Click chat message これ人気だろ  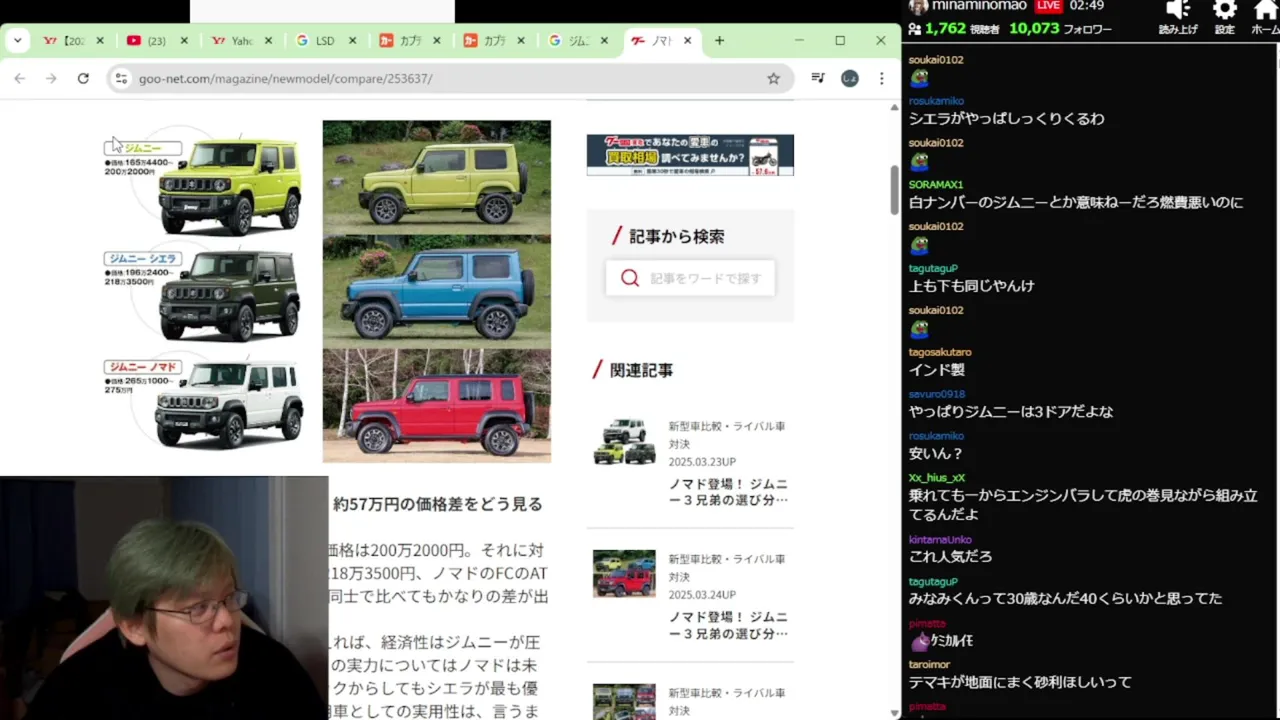tap(950, 557)
